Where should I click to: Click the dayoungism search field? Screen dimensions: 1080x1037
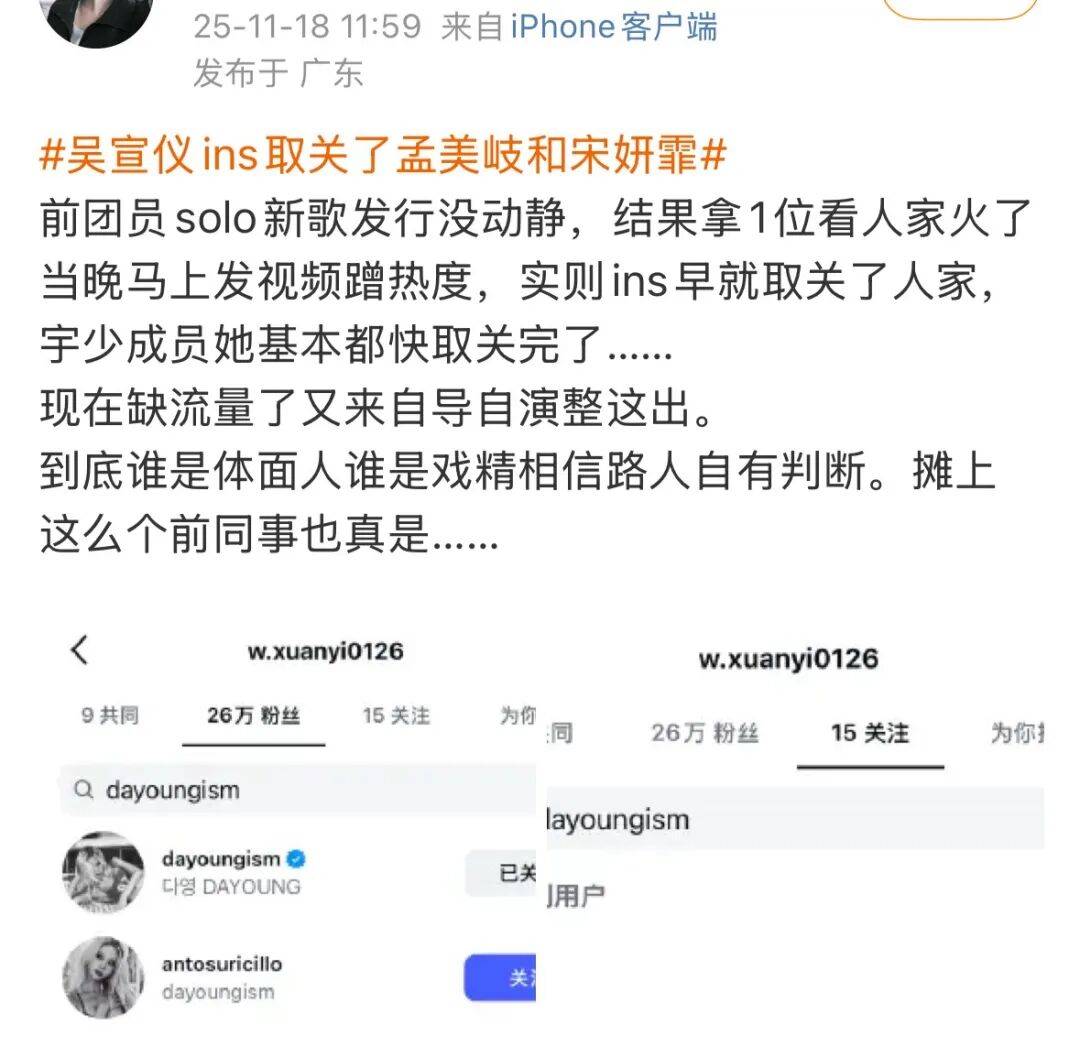coord(298,790)
